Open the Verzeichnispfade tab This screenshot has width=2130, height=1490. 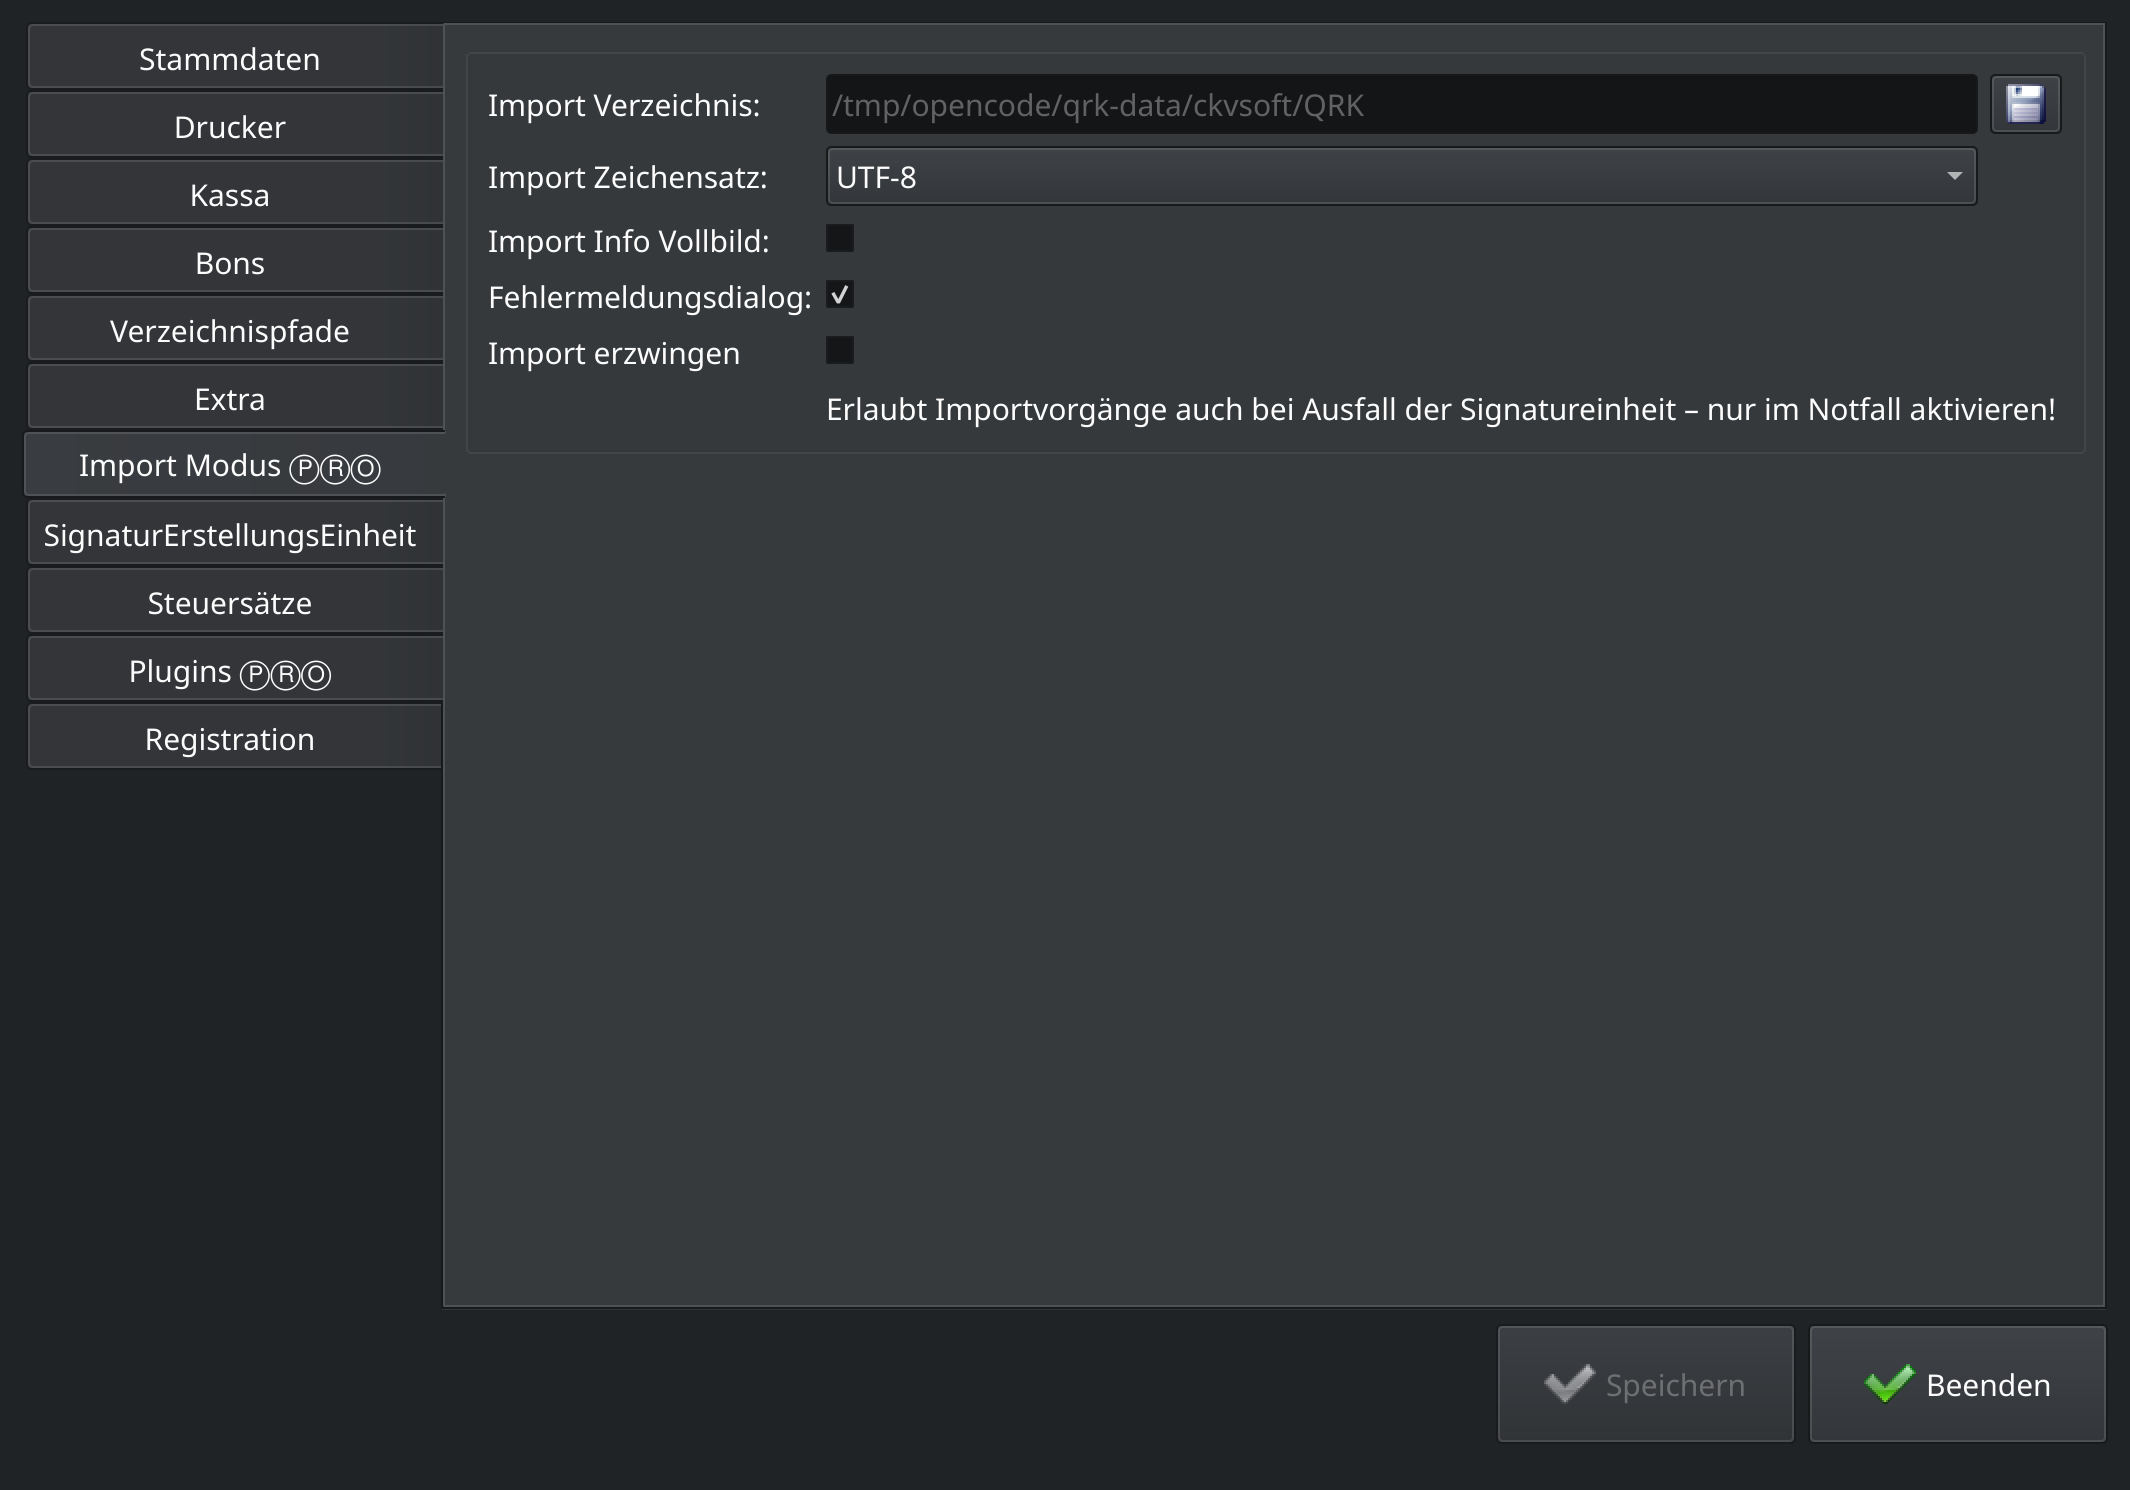(235, 331)
